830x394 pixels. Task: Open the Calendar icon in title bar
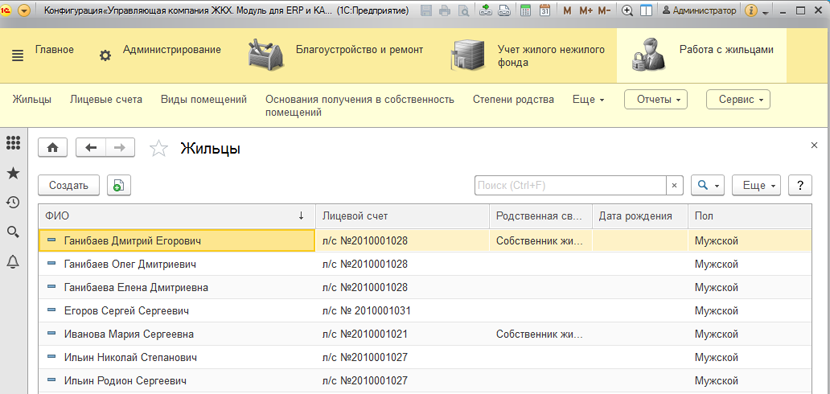pos(545,11)
